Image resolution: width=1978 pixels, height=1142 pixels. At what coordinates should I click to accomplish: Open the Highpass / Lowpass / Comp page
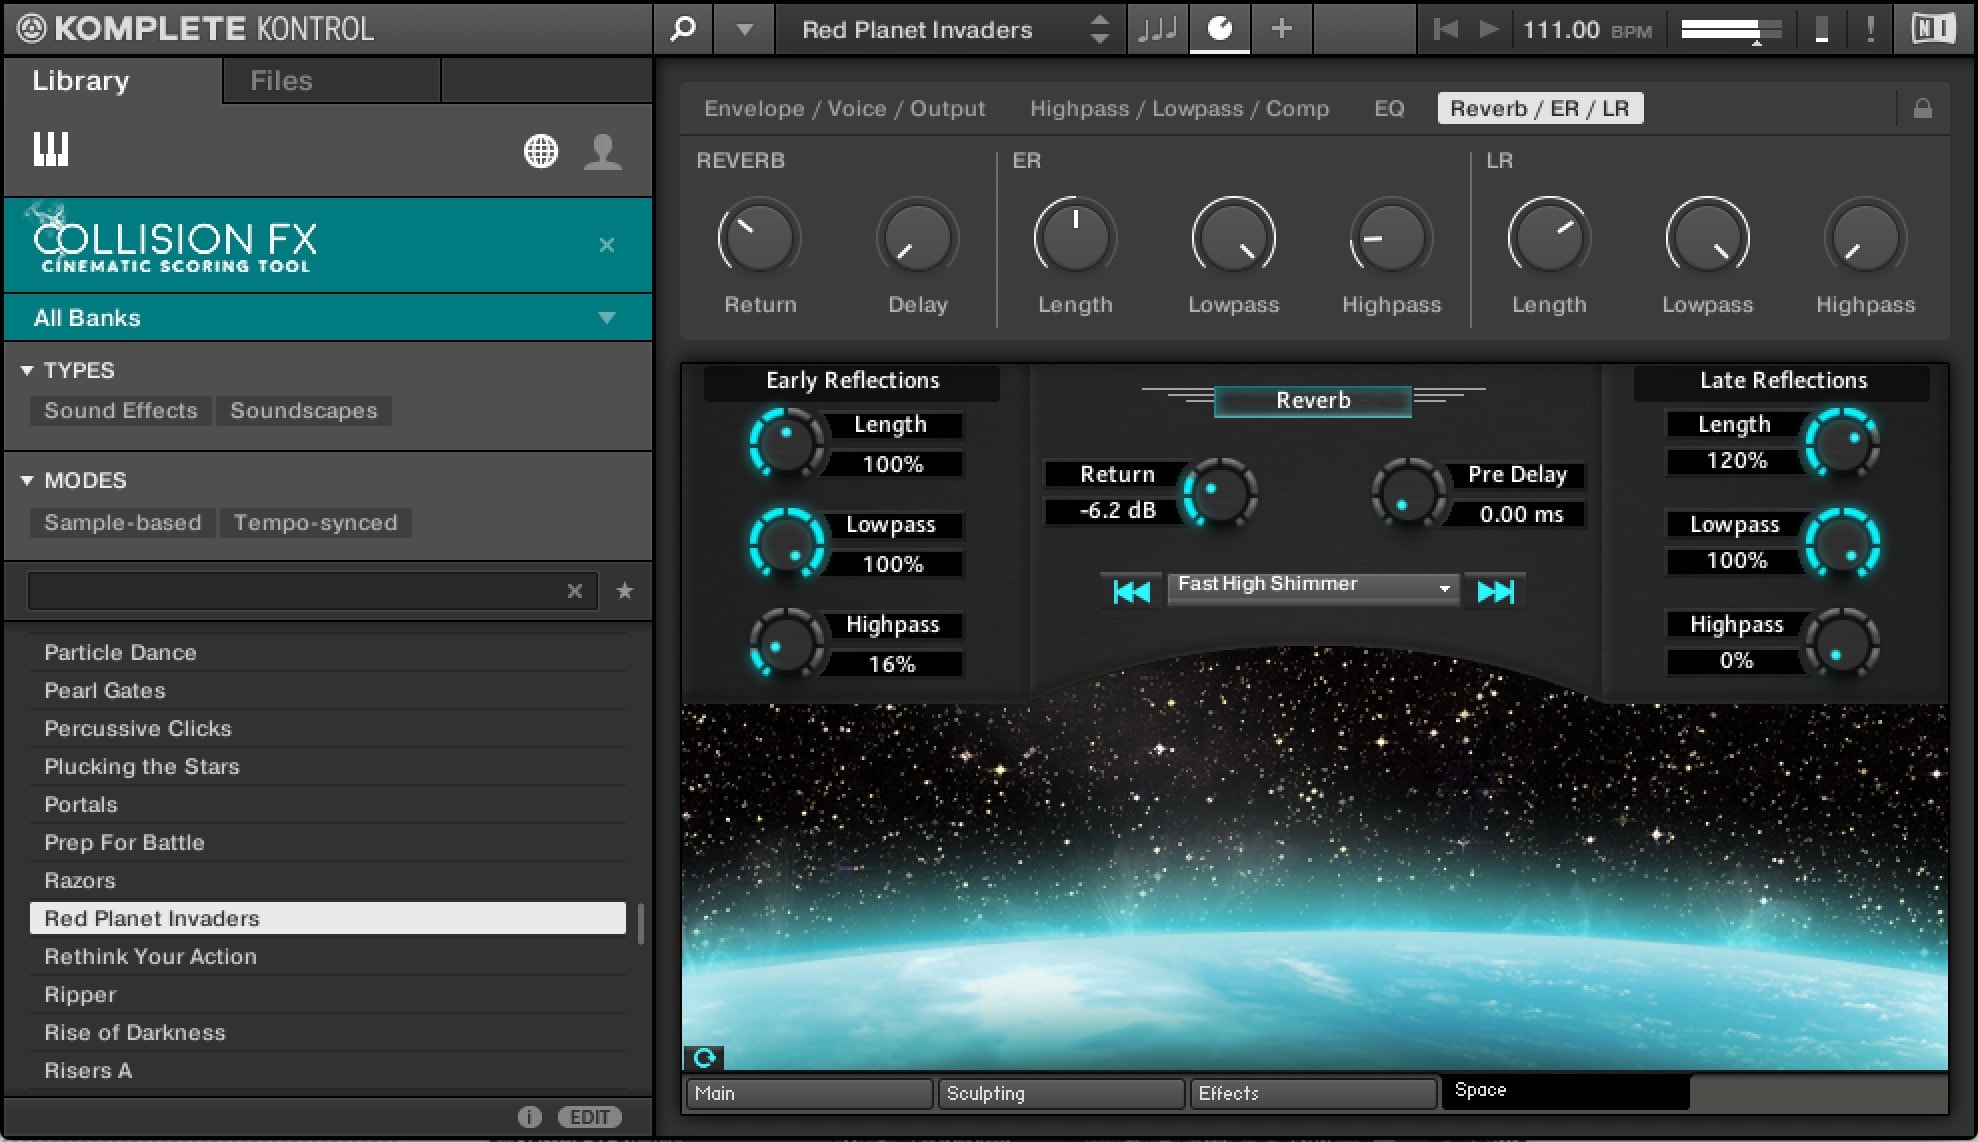pos(1179,108)
